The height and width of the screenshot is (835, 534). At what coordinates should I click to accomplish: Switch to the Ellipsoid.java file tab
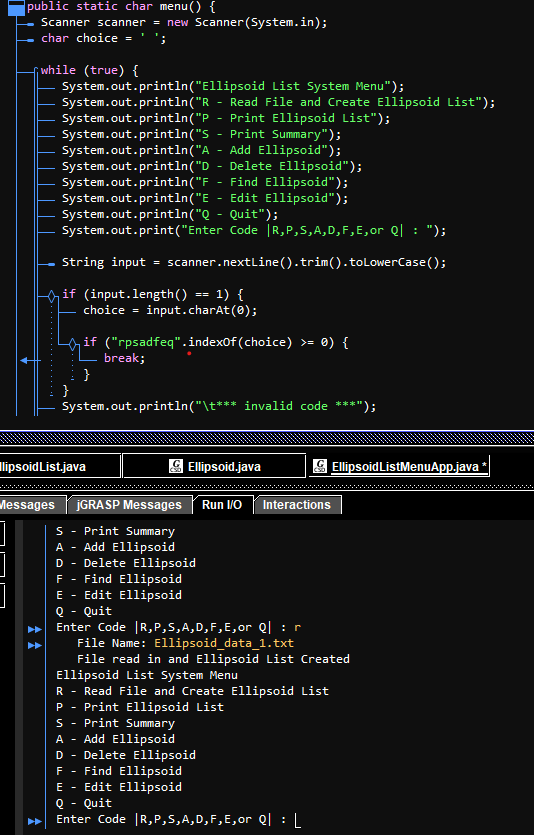point(214,466)
